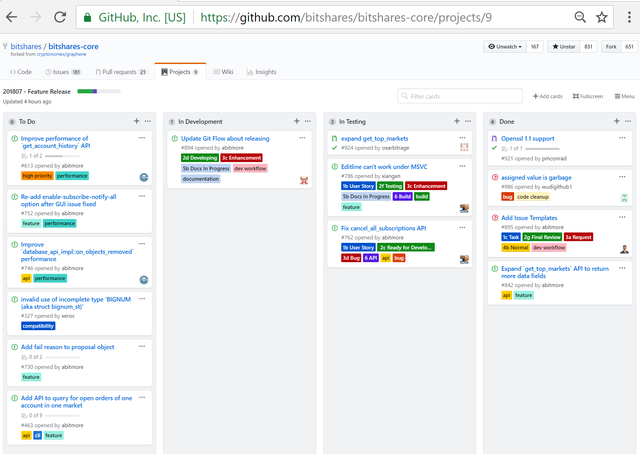Open Chrome's three-dot menu
This screenshot has height=454, width=640.
pos(629,17)
